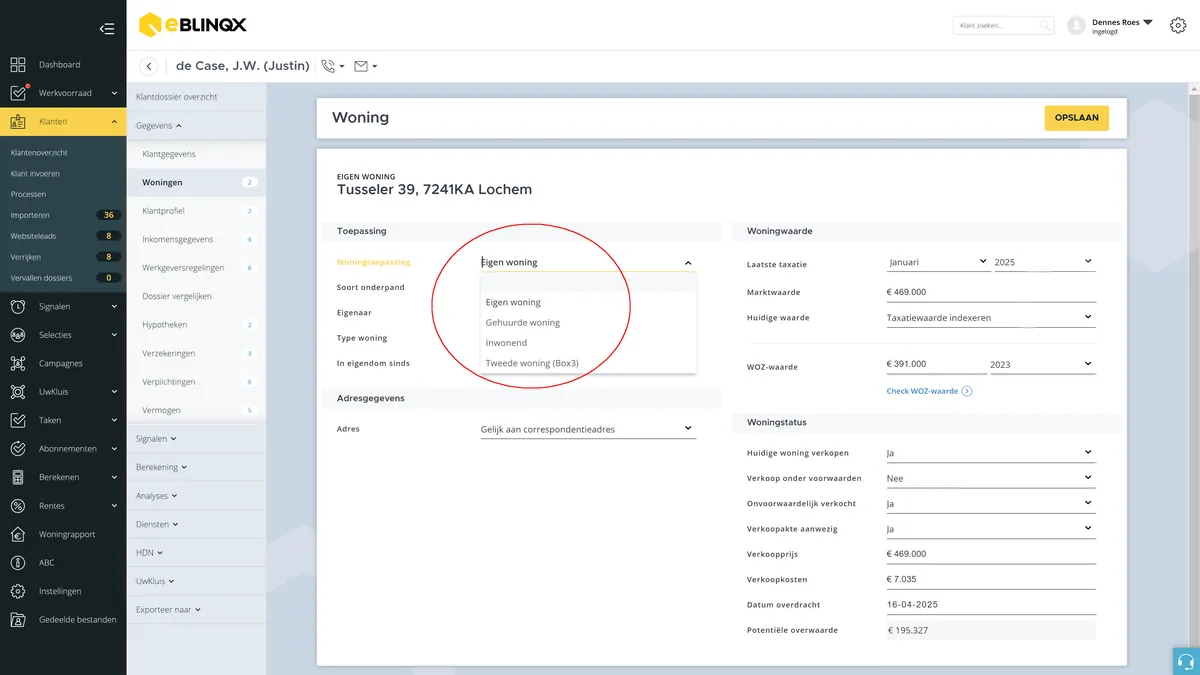Collapse sidebar with hamburger arrow icon

pyautogui.click(x=107, y=29)
